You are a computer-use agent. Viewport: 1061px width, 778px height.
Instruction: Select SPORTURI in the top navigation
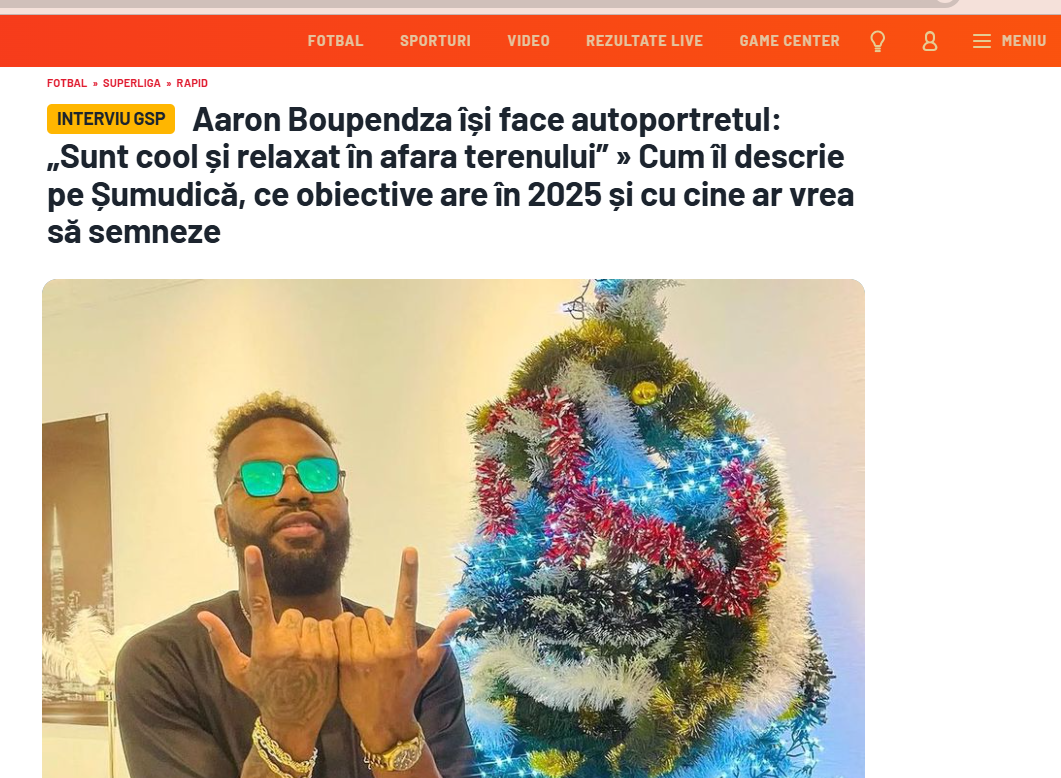click(435, 41)
